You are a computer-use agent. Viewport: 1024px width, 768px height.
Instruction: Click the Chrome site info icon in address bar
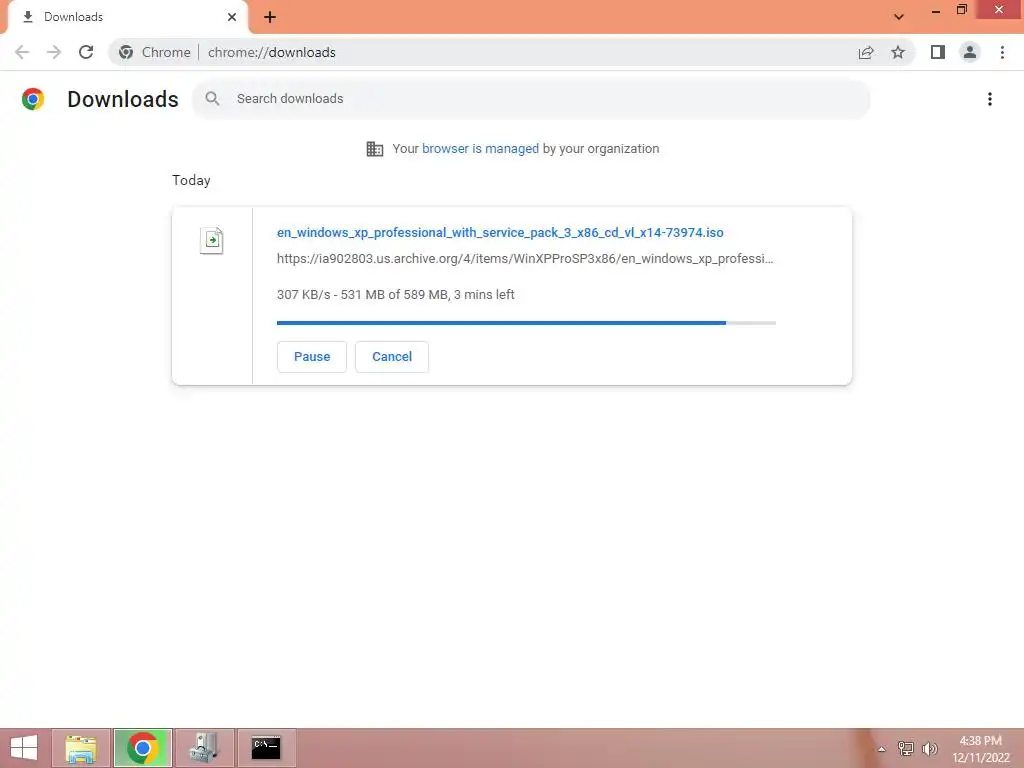[x=126, y=52]
